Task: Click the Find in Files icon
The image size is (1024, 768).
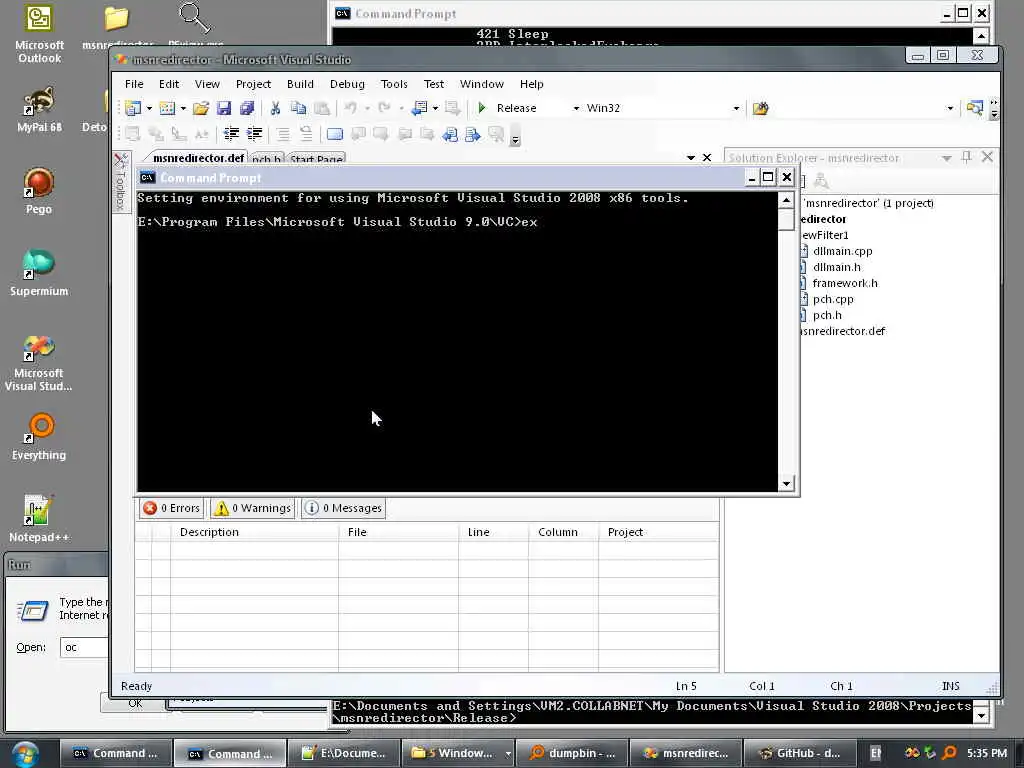Action: (760, 108)
